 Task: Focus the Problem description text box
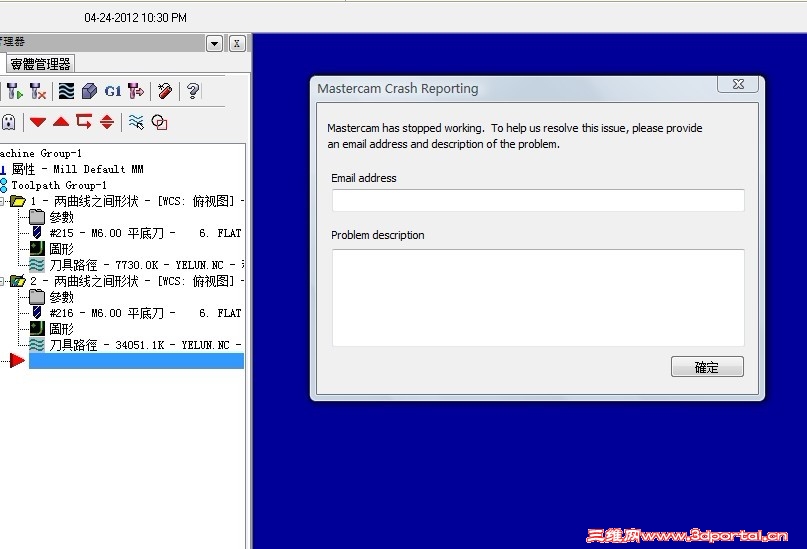538,298
